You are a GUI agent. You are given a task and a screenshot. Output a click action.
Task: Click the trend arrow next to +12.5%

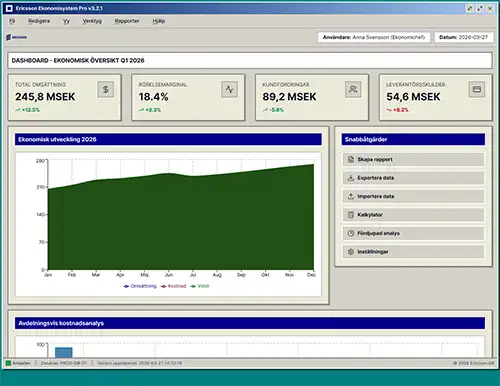tap(17, 110)
